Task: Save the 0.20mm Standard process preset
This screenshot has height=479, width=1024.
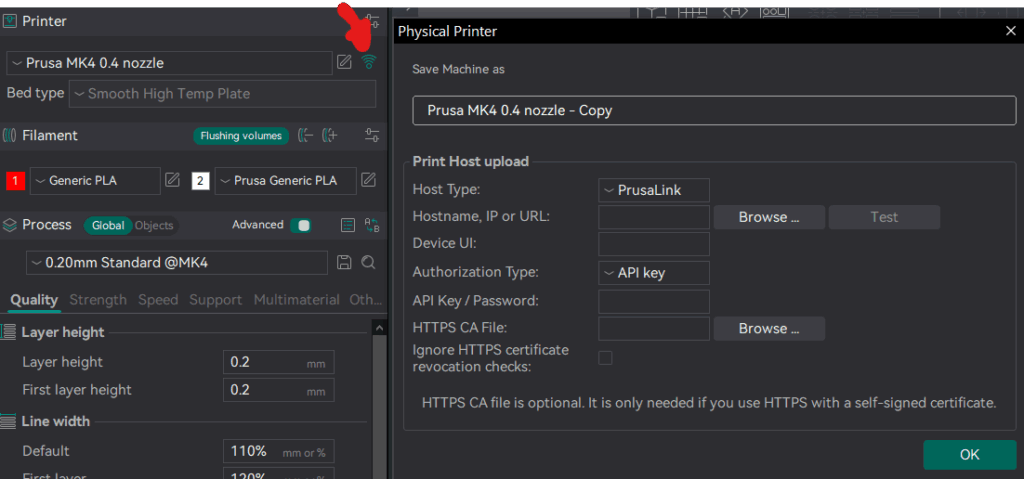Action: [345, 262]
